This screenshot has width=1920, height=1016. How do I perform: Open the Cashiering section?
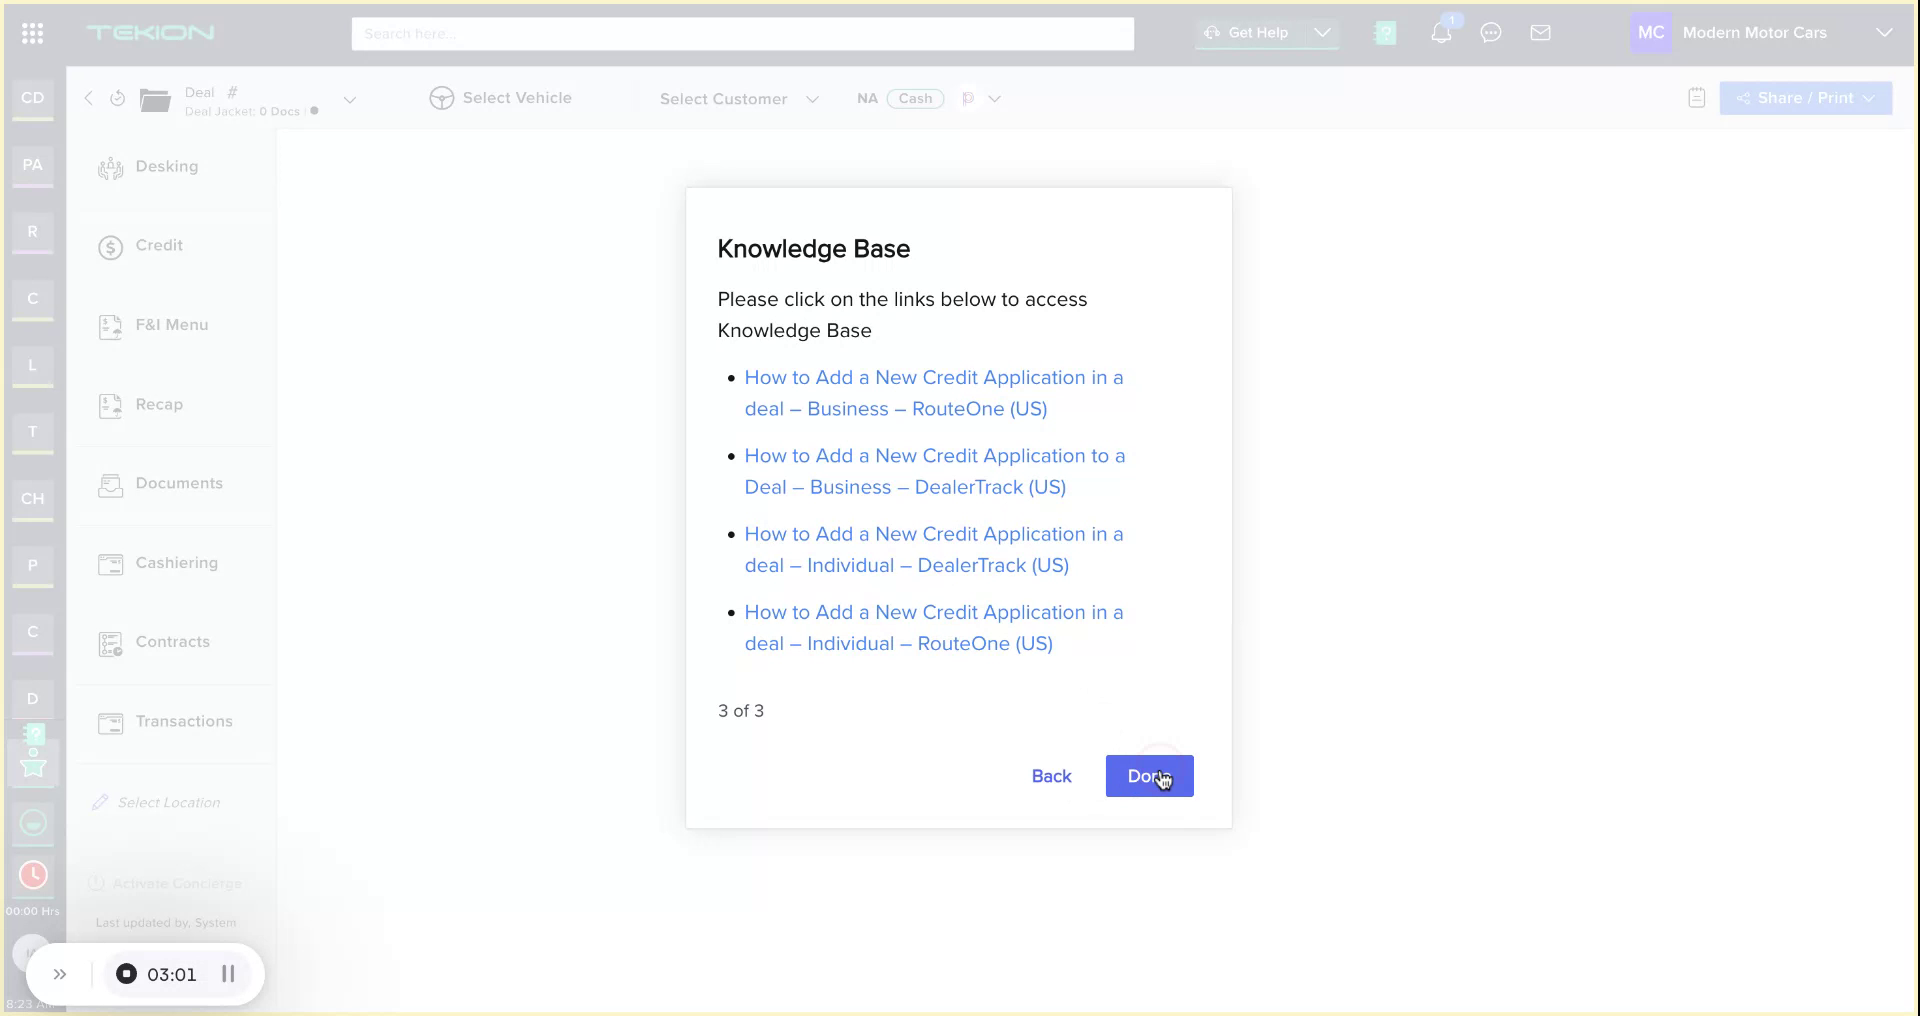[177, 562]
